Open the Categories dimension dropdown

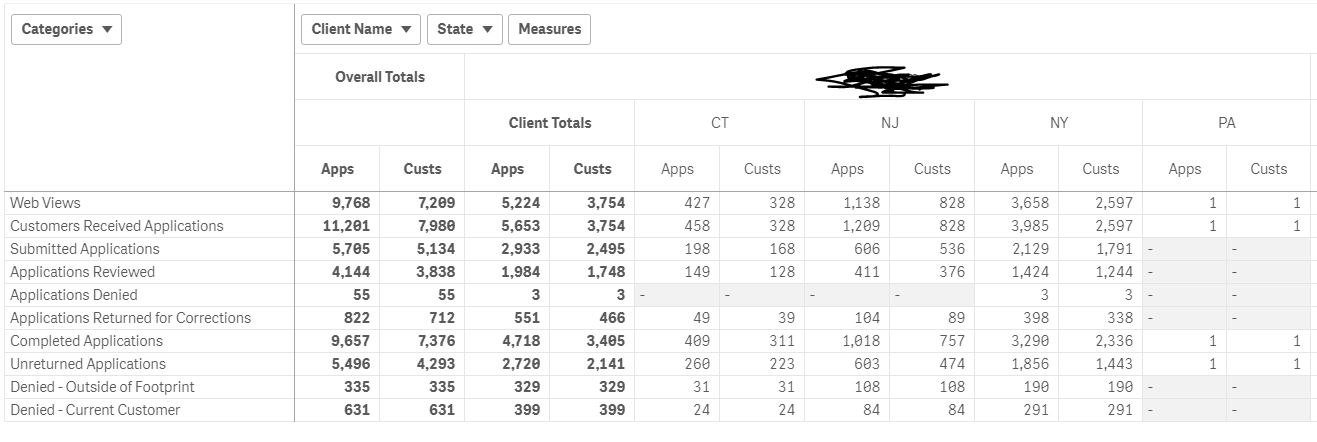66,29
